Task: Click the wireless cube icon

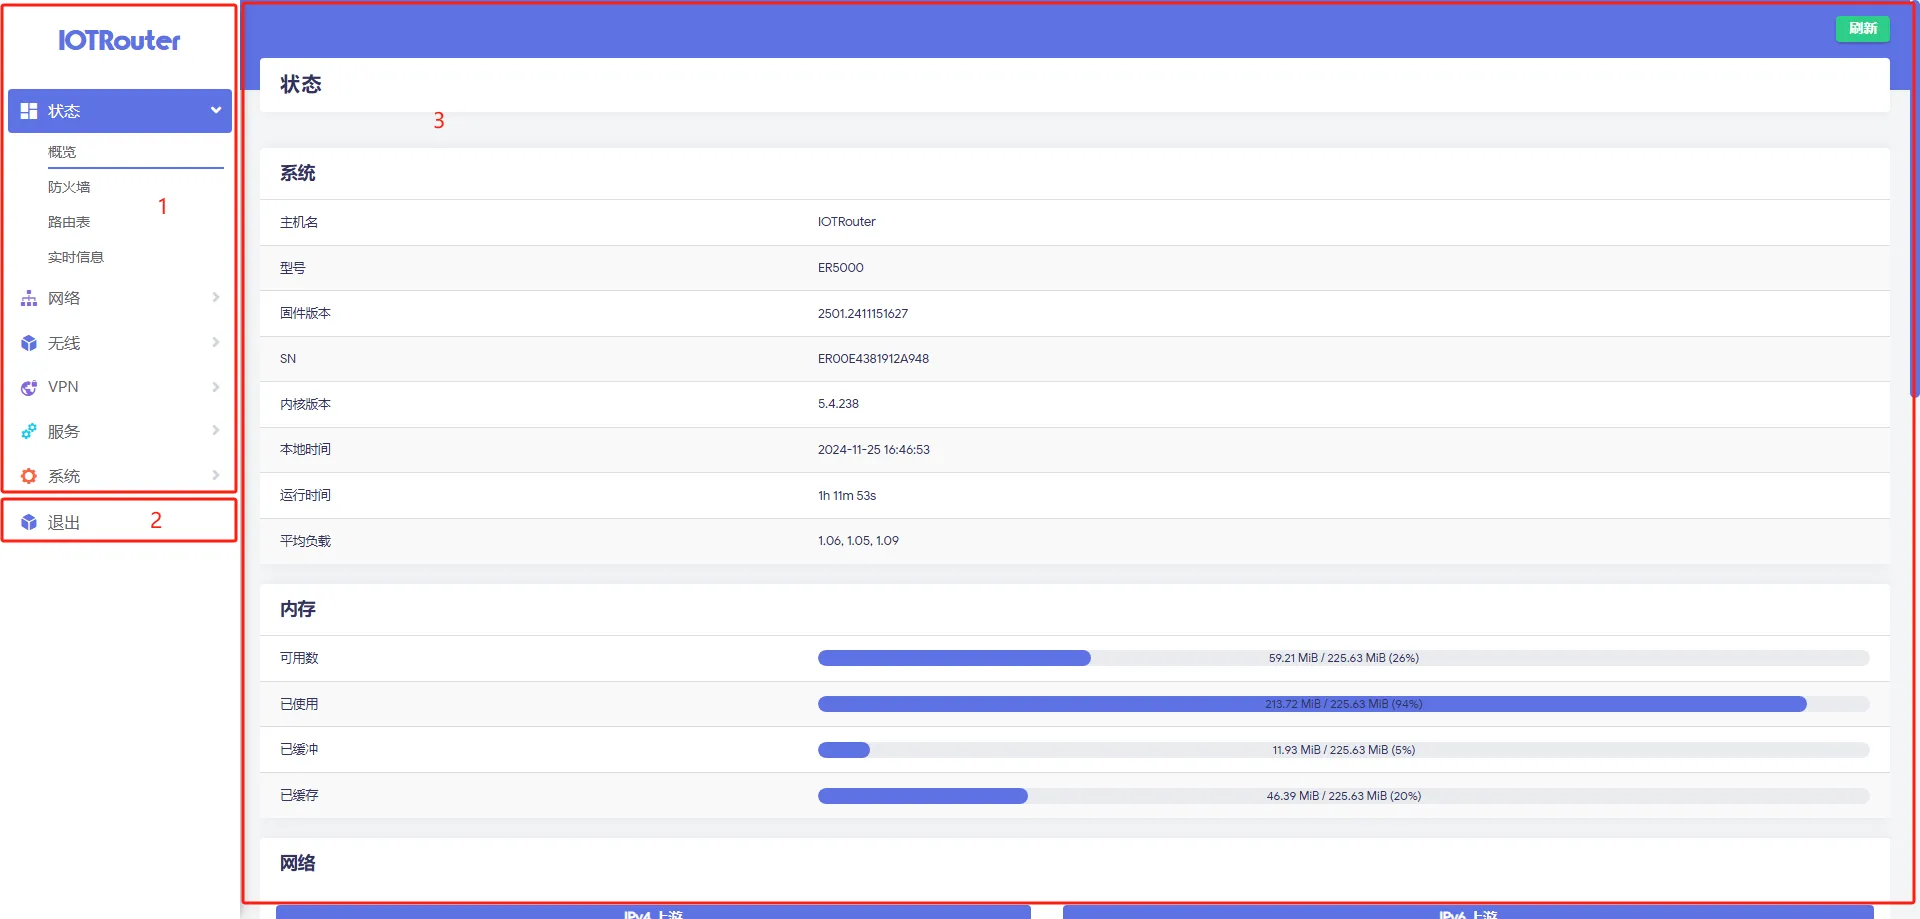Action: [x=29, y=343]
